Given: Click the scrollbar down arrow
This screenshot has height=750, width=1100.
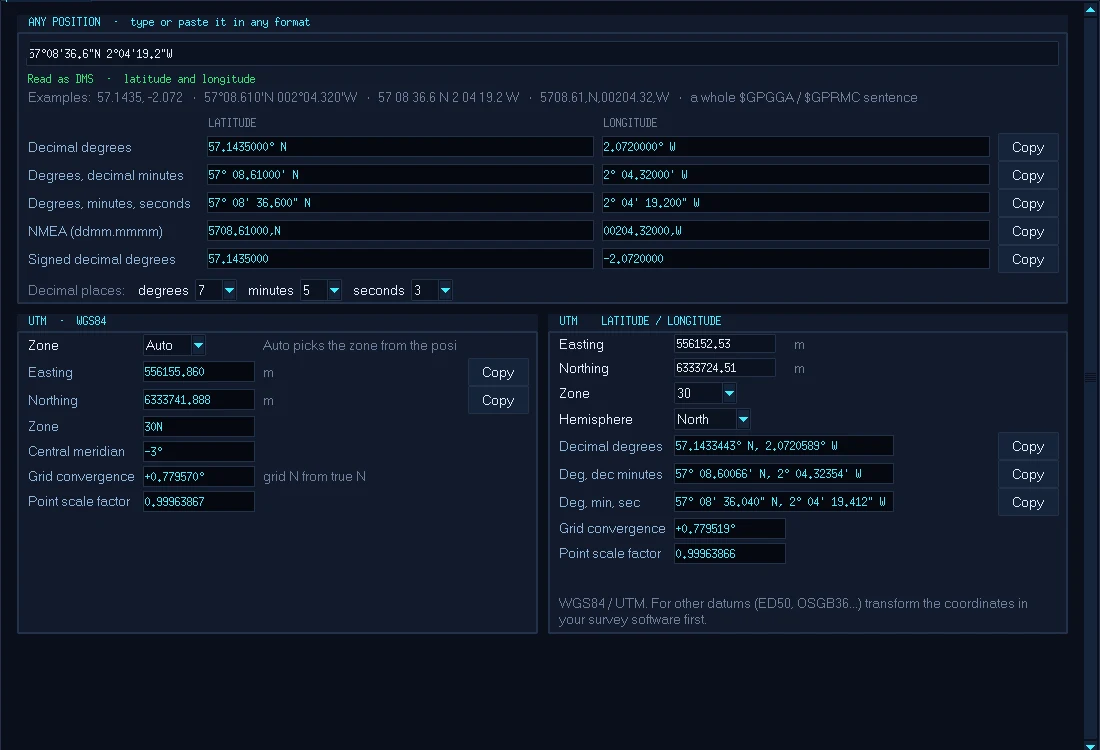Looking at the screenshot, I should pyautogui.click(x=1090, y=745).
